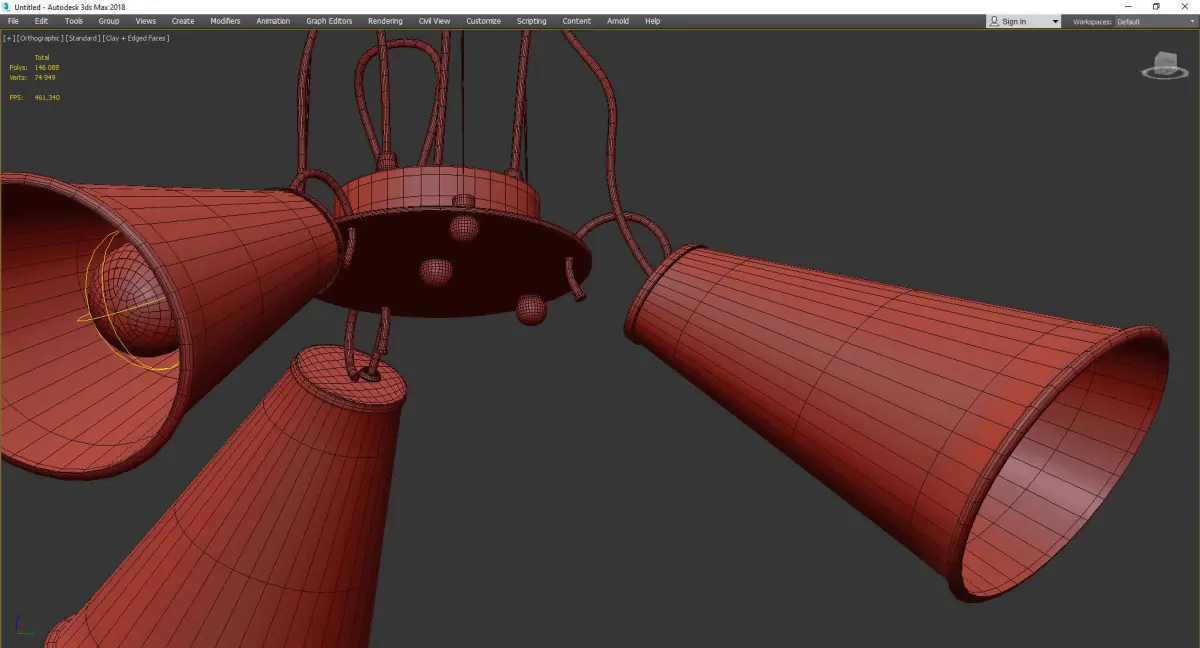Open the Arnold menu
1200x648 pixels.
coord(618,21)
